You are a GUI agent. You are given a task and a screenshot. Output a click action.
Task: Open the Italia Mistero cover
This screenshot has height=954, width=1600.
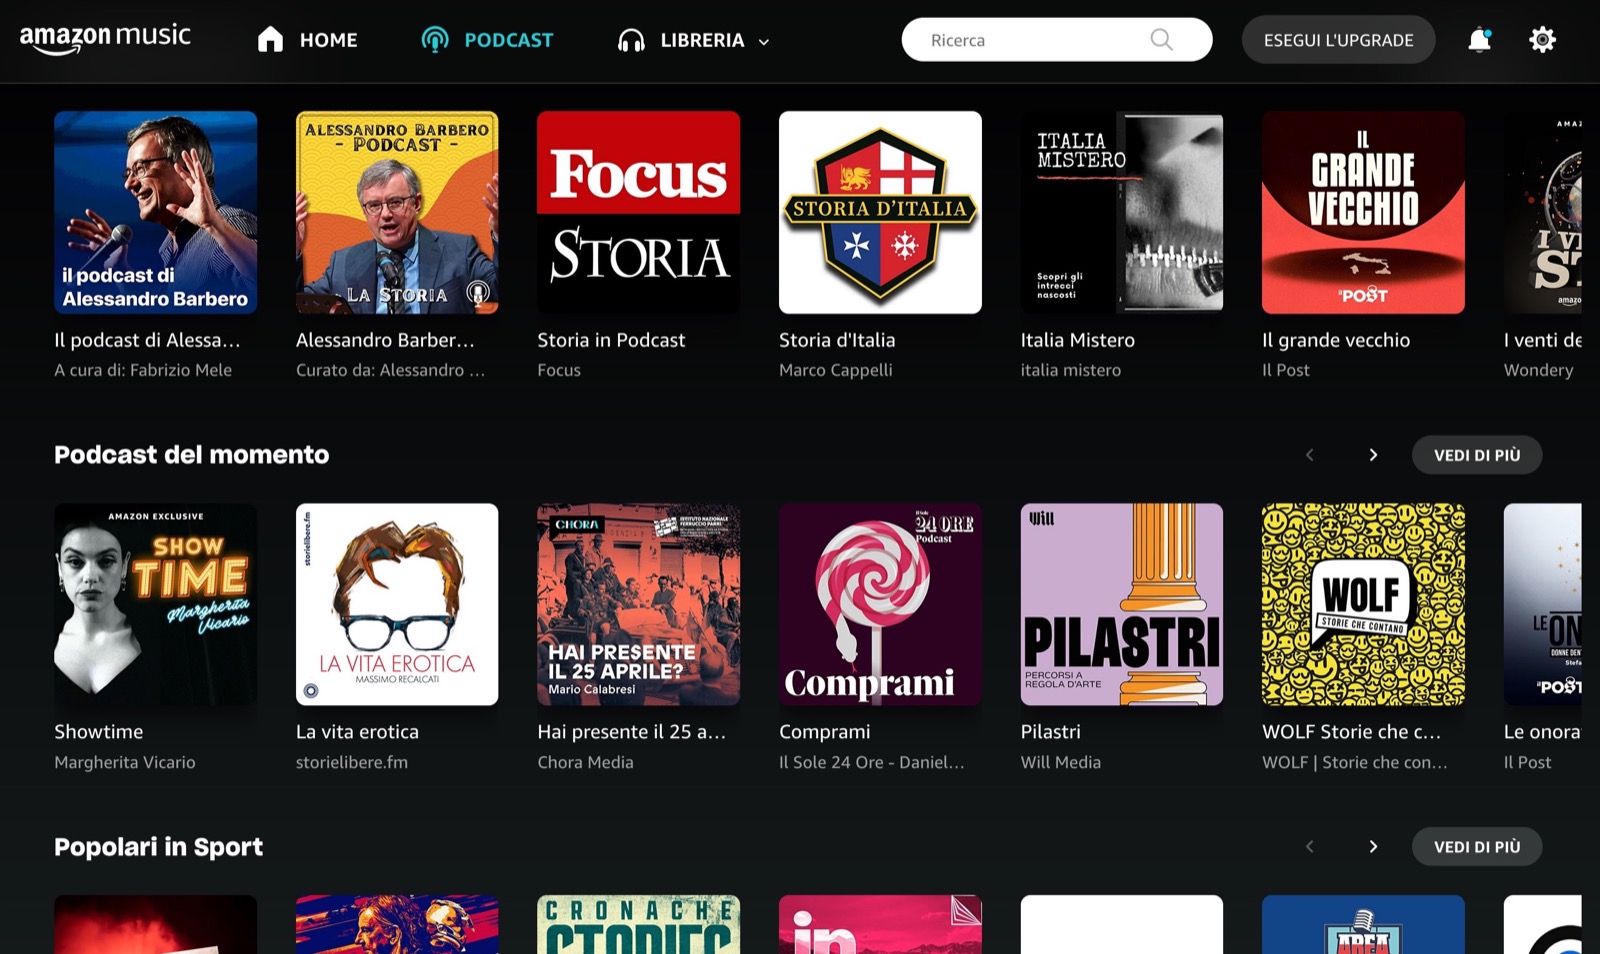click(x=1122, y=212)
